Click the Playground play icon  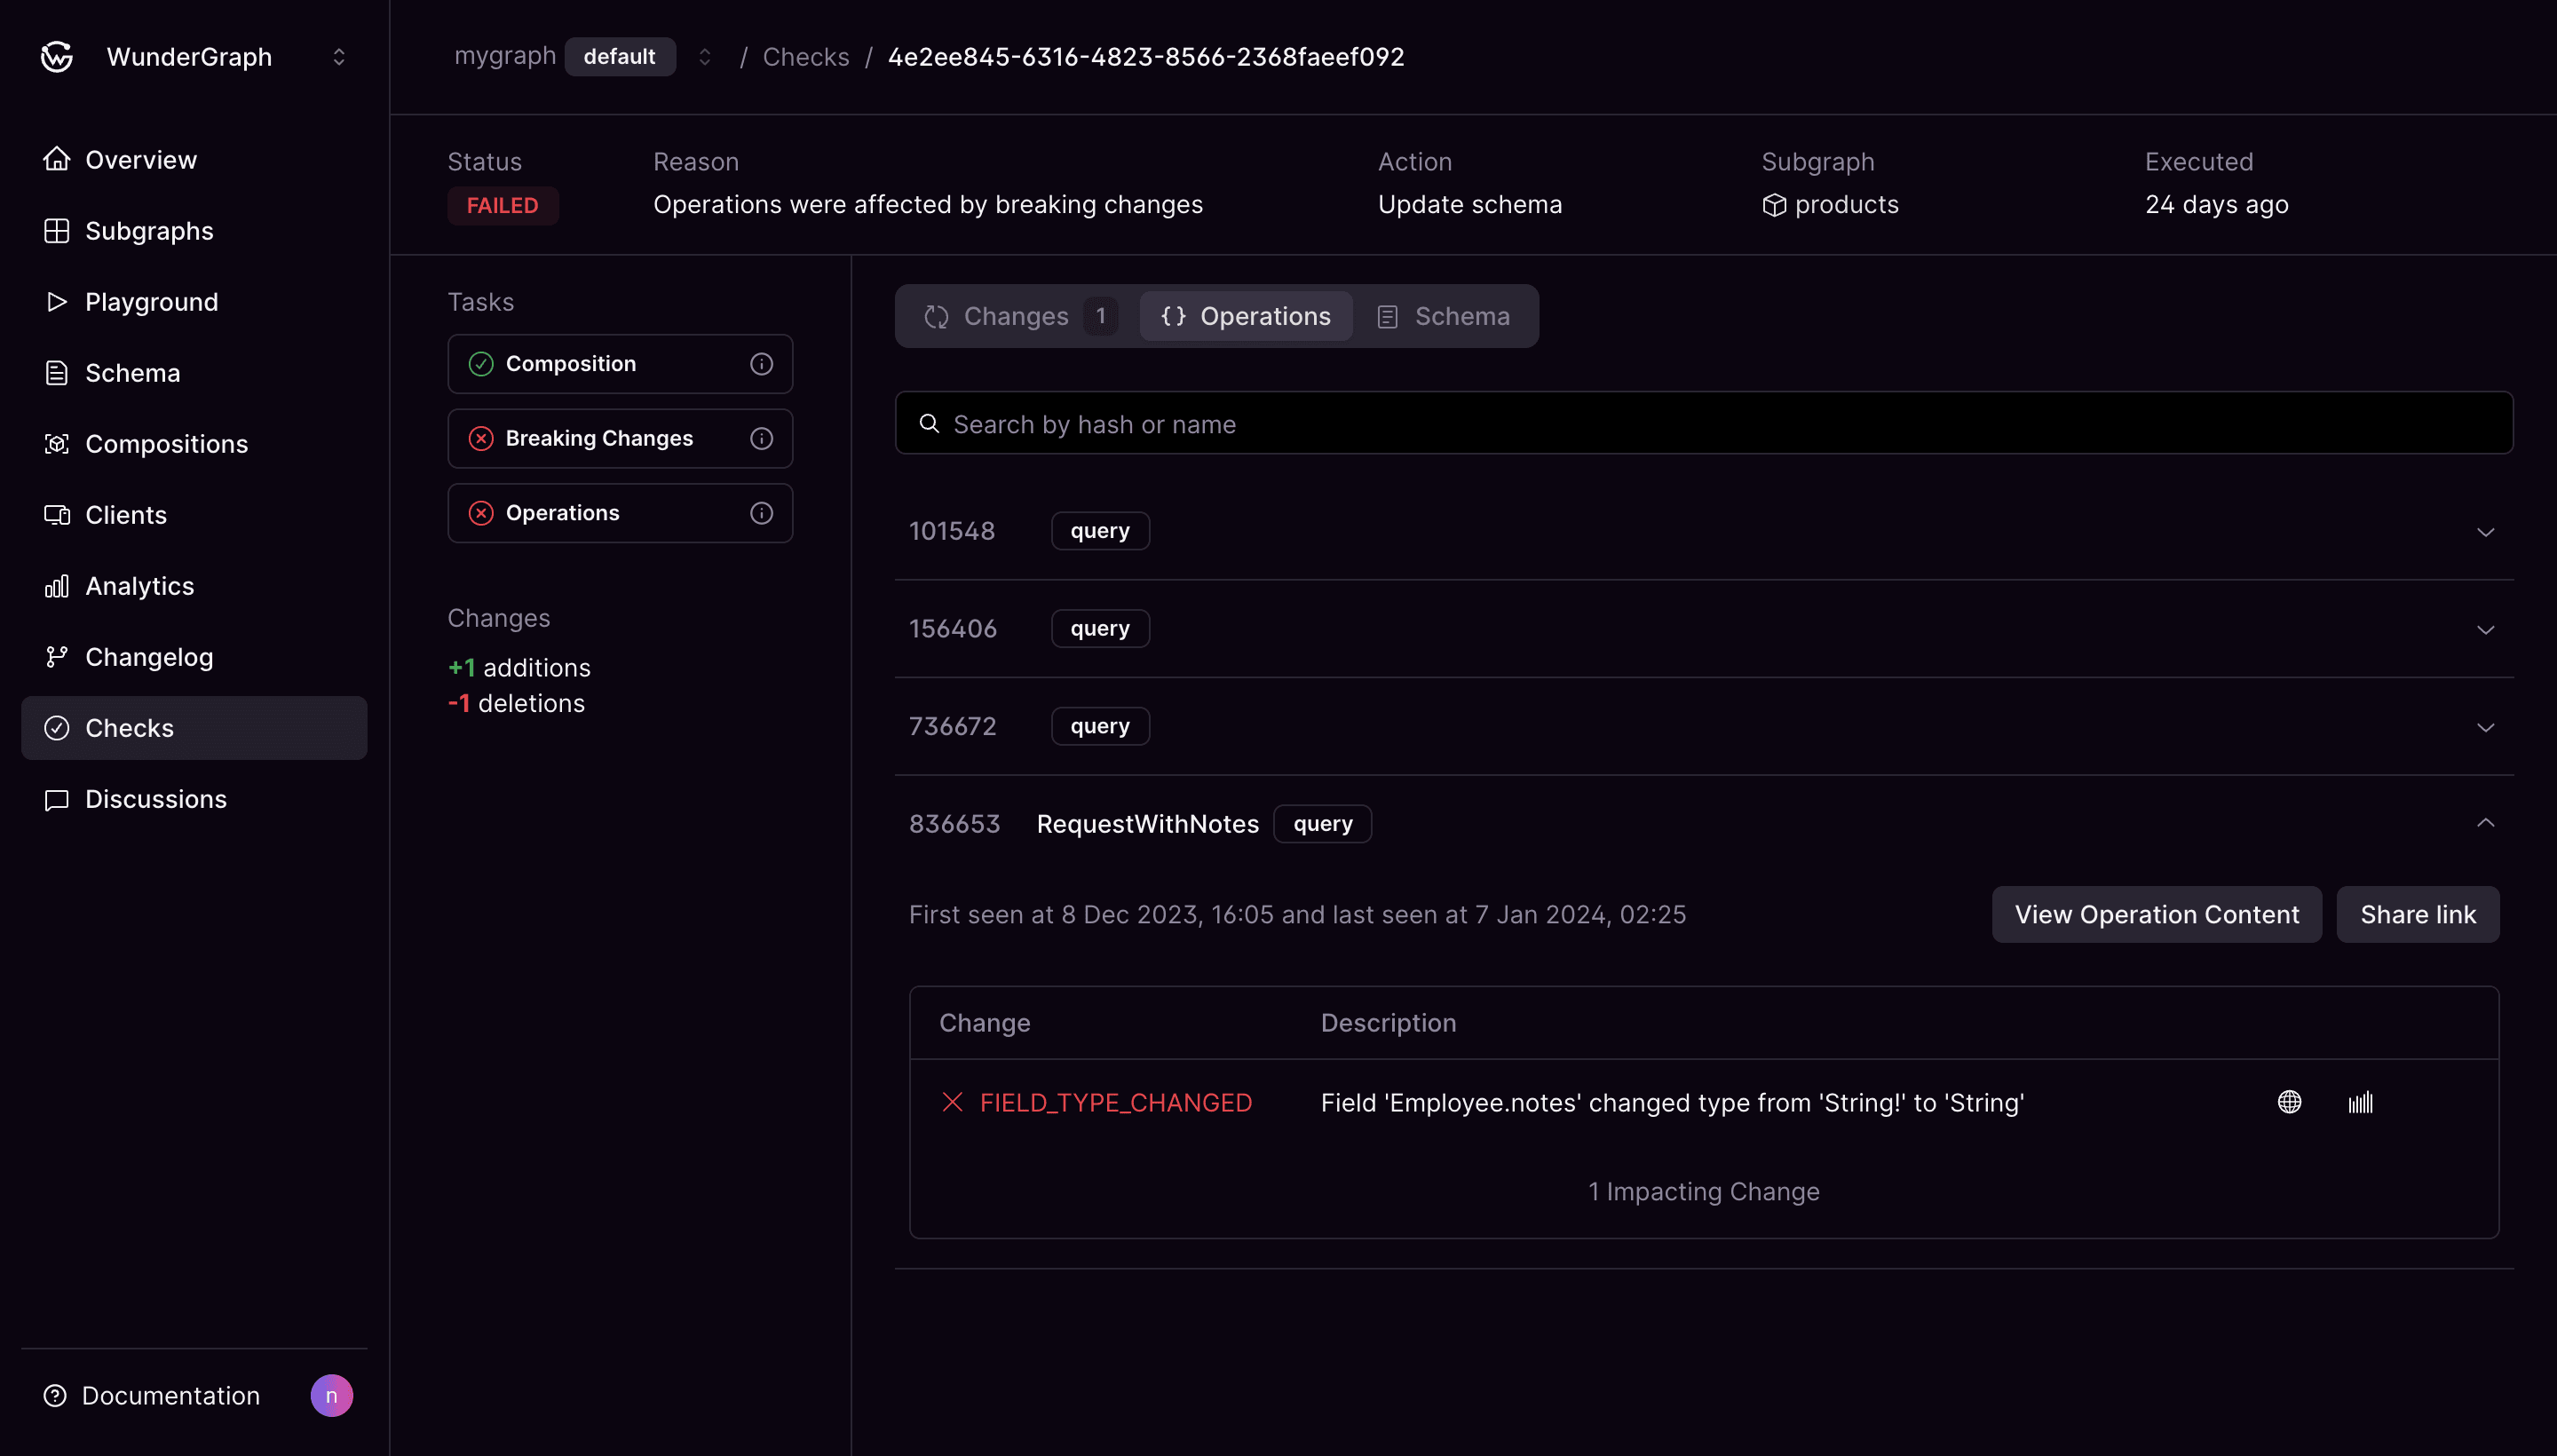click(x=57, y=302)
